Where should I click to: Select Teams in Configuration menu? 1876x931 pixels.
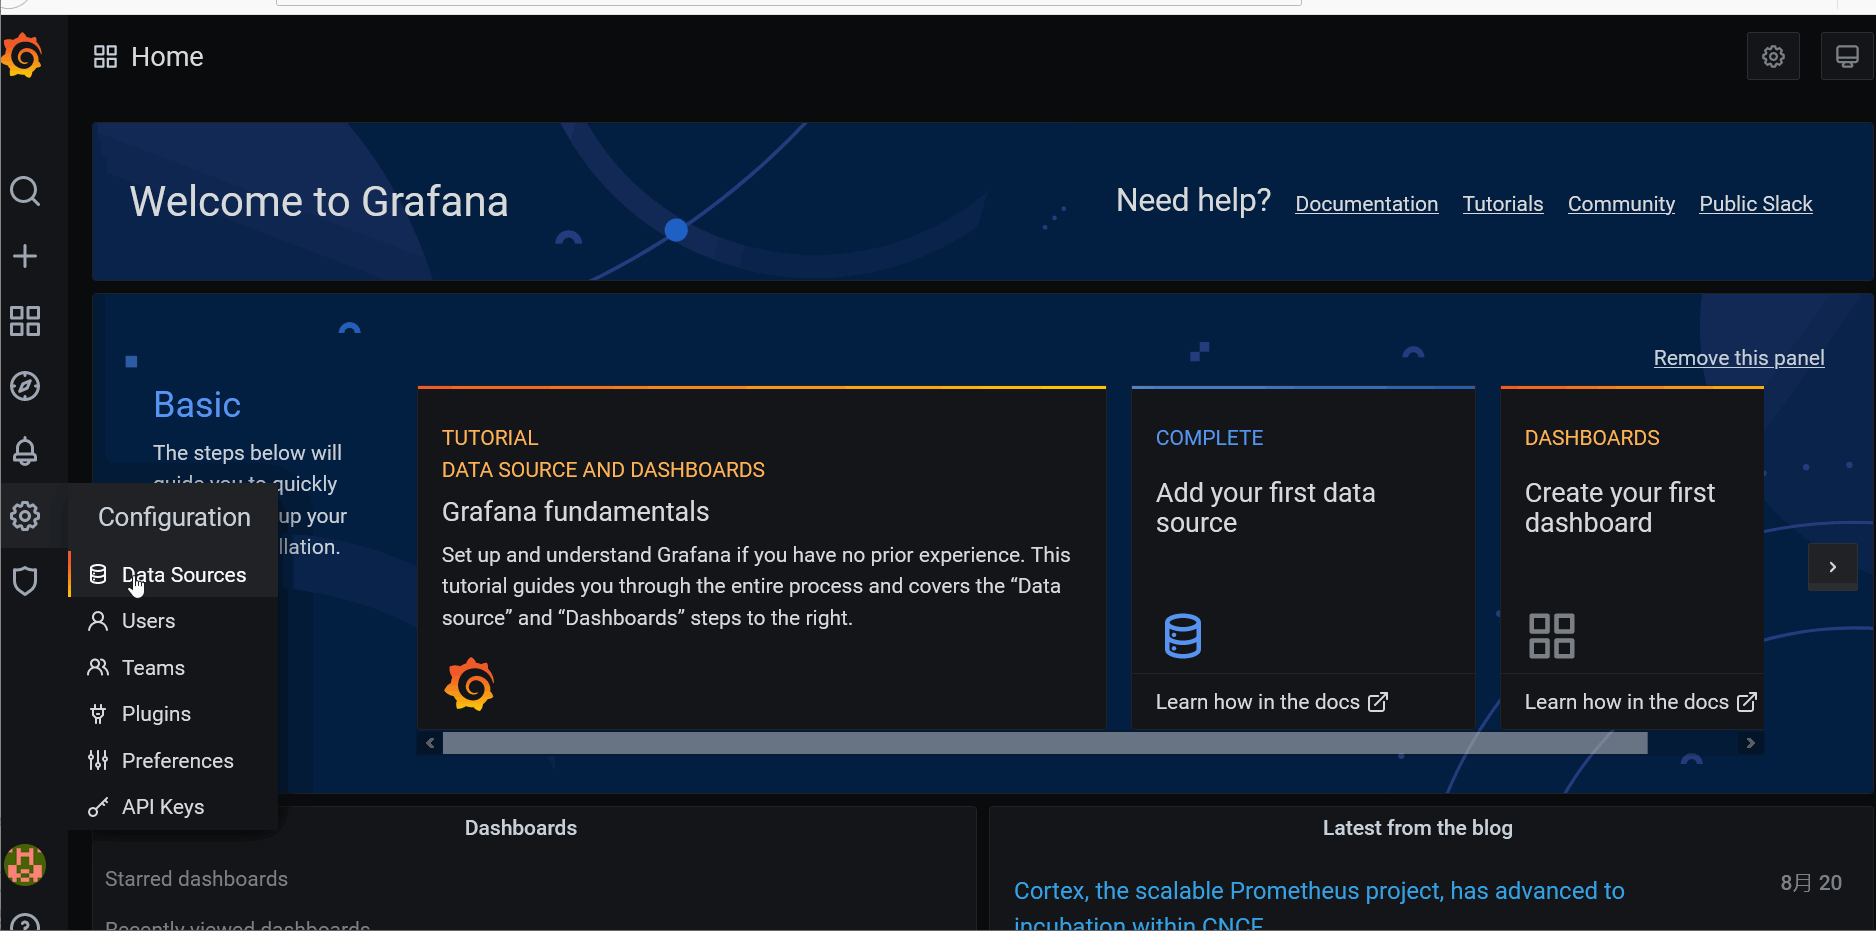(x=173, y=667)
